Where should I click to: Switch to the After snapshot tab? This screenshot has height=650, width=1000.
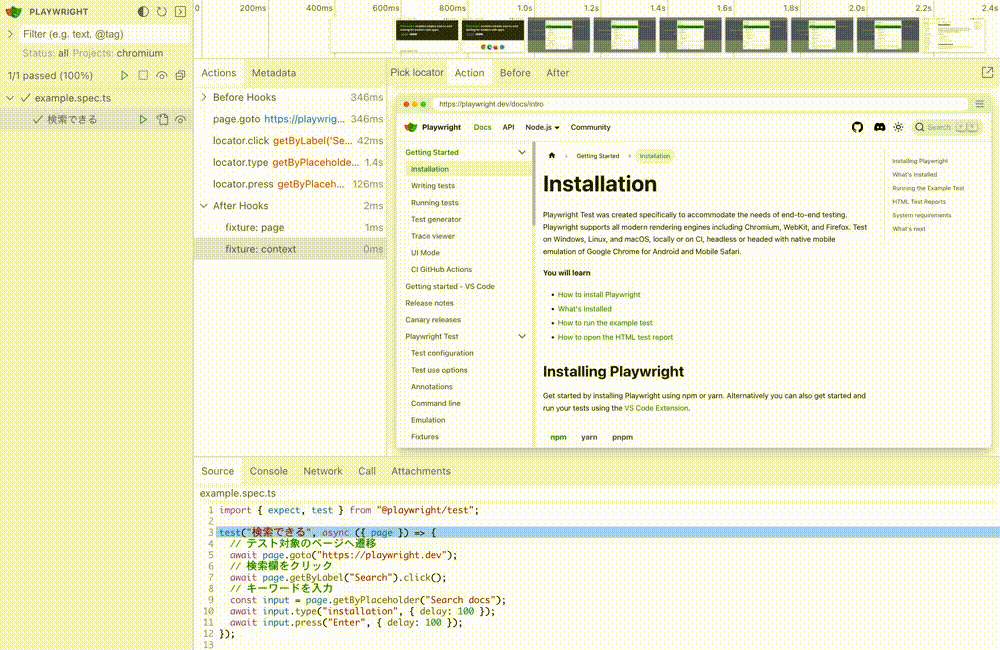tap(557, 73)
